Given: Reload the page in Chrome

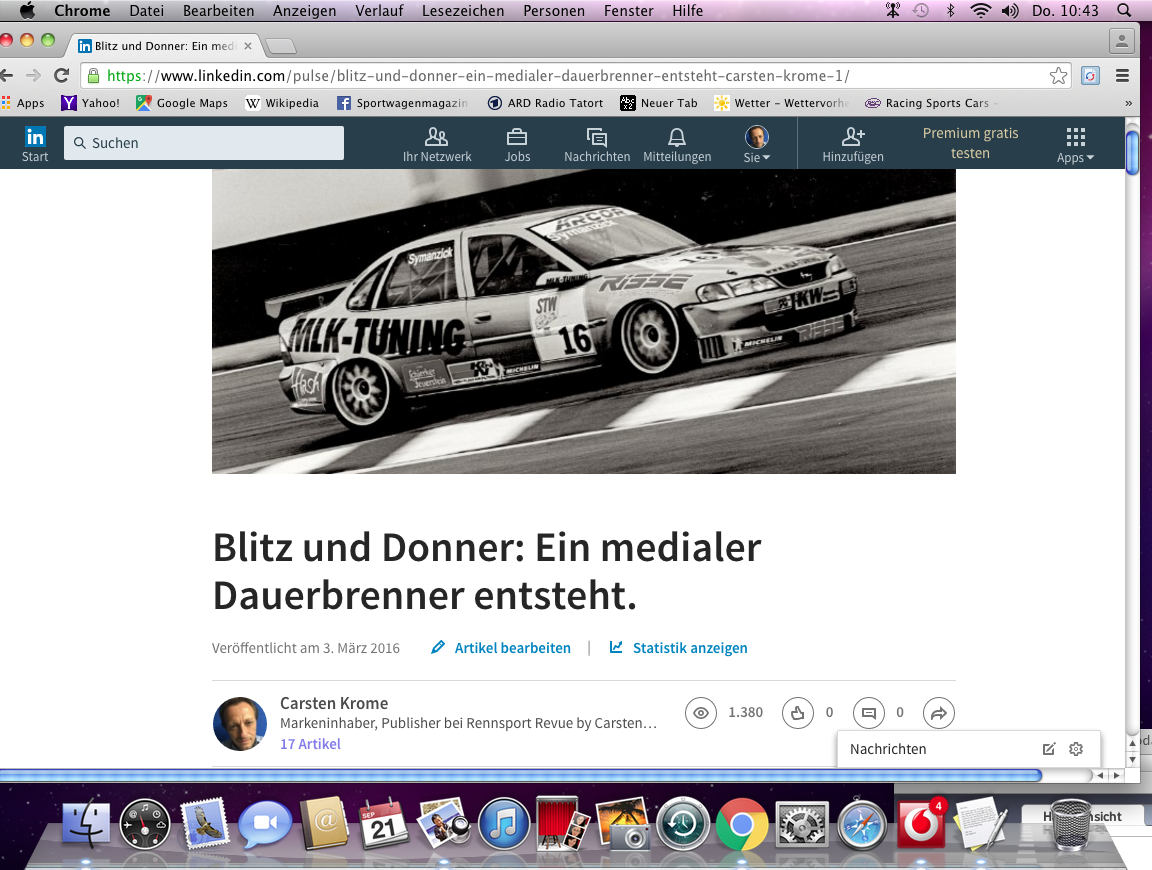Looking at the screenshot, I should (62, 75).
